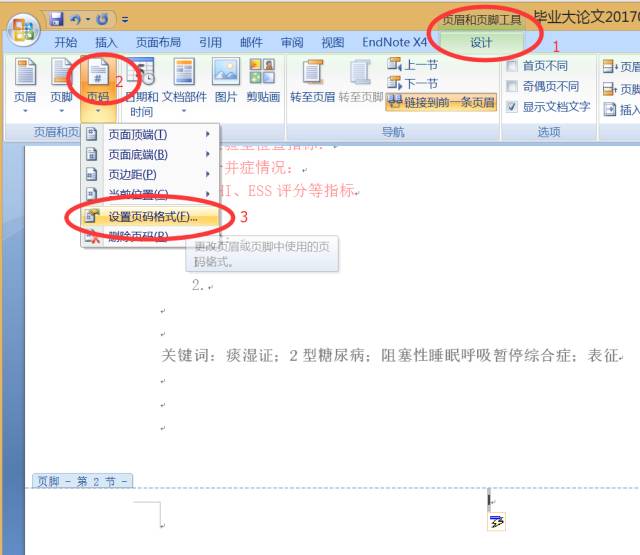Click the 页面底端 menu item icon
This screenshot has height=555, width=640.
pos(92,154)
